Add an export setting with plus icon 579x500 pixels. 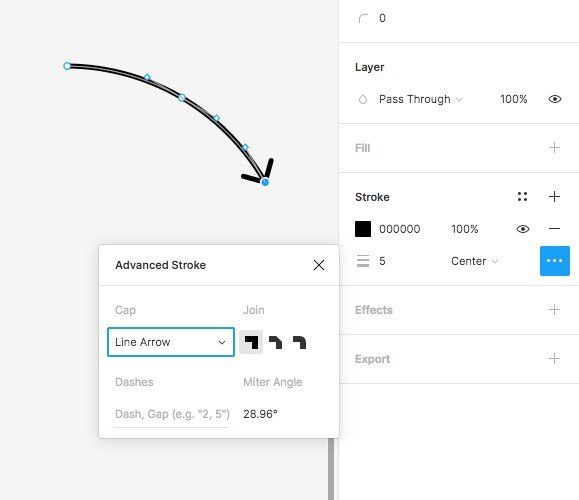tap(554, 359)
